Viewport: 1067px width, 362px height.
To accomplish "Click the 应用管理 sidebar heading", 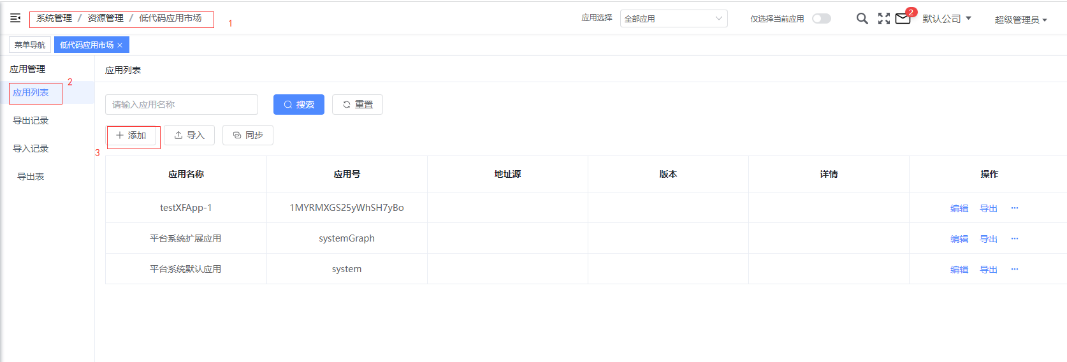I will 27,69.
